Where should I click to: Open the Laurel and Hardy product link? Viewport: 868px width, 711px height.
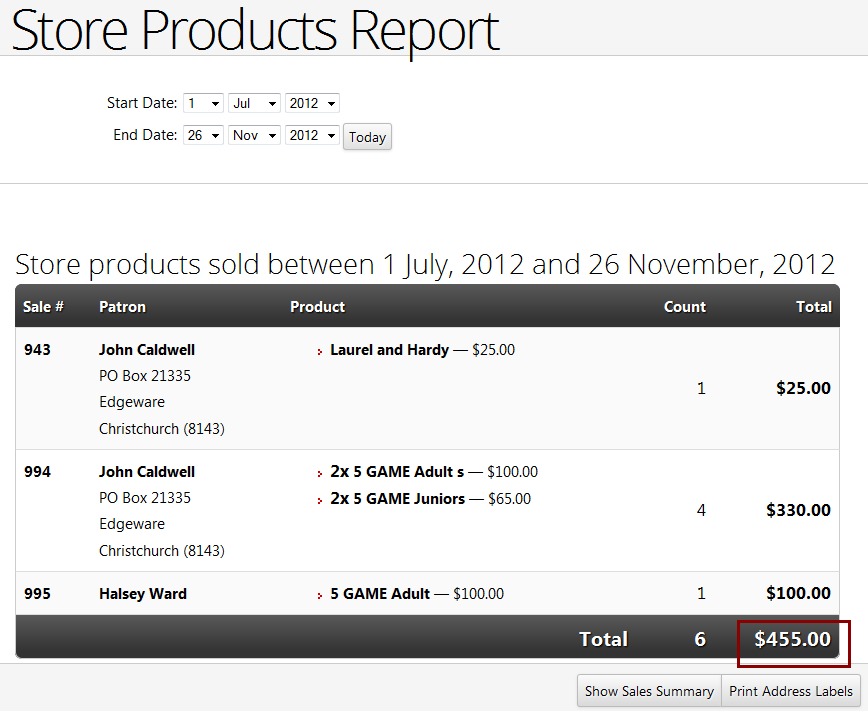[389, 350]
